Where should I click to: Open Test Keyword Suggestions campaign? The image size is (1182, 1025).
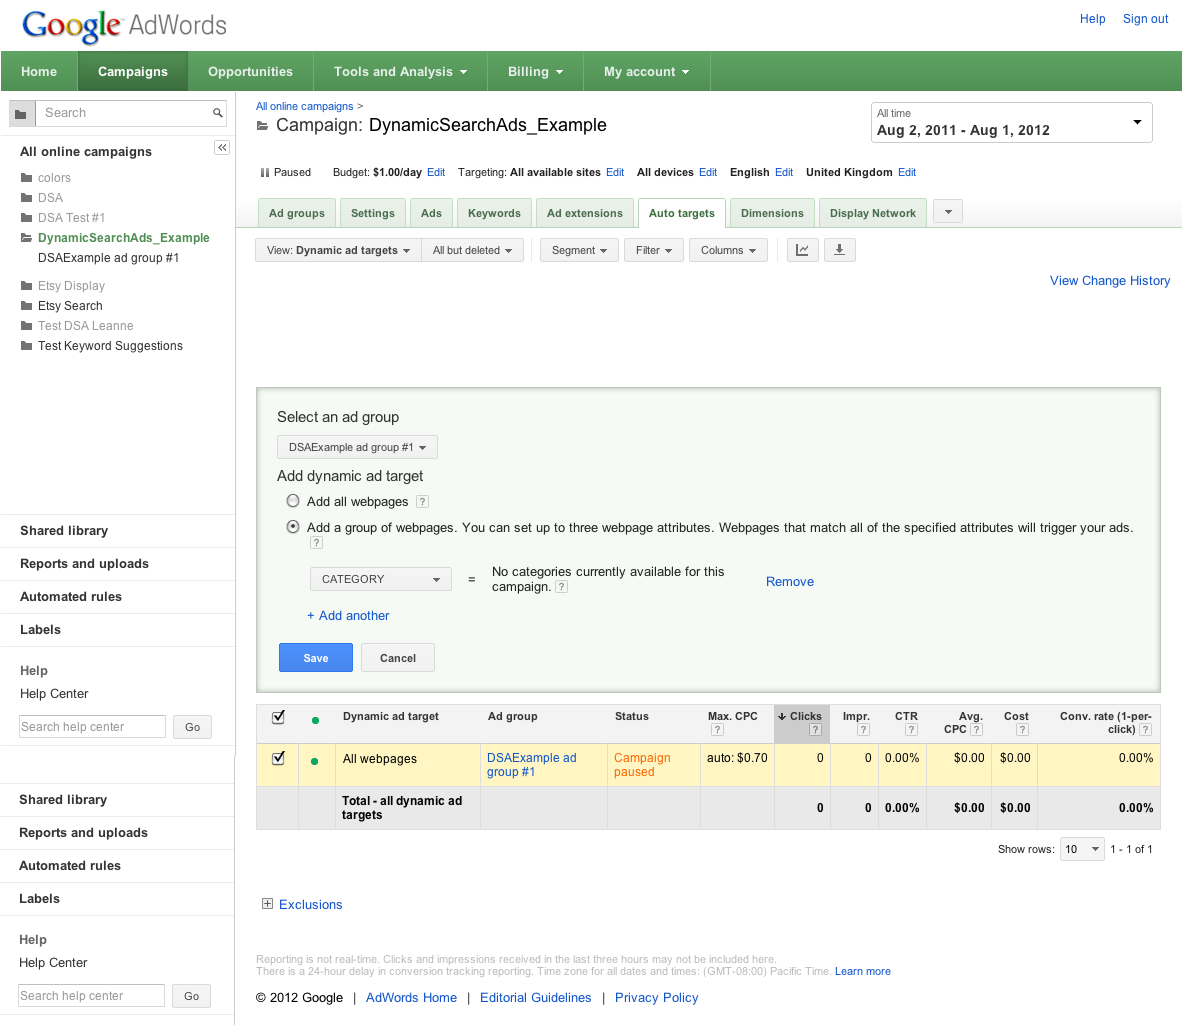tap(110, 346)
